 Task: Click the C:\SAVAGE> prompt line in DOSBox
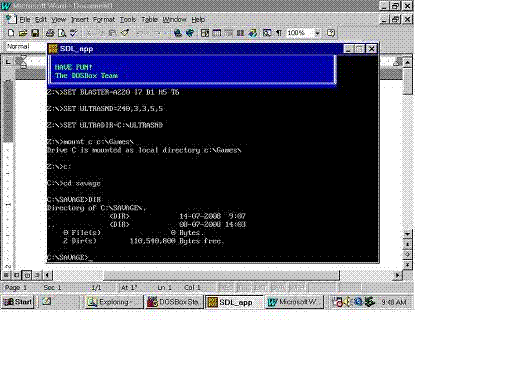pyautogui.click(x=70, y=257)
